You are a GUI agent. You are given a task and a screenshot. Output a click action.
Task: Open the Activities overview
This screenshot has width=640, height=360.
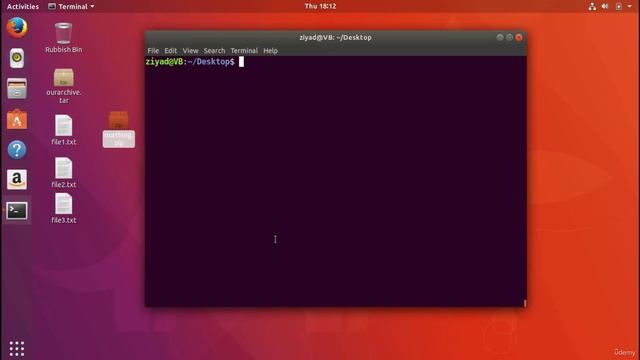point(23,6)
